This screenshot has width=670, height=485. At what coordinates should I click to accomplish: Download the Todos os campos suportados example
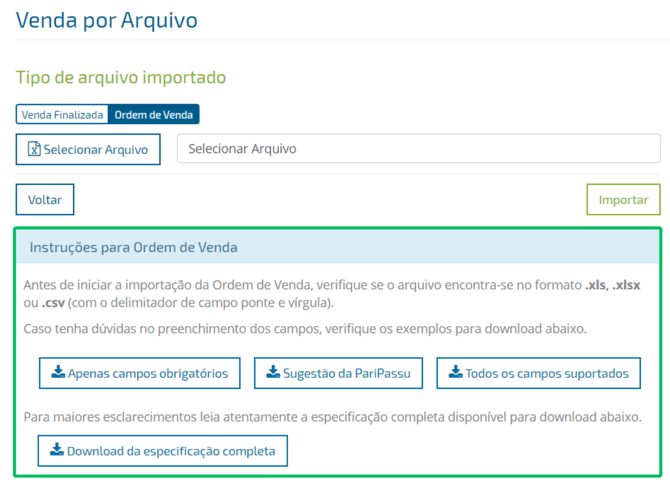coord(538,374)
